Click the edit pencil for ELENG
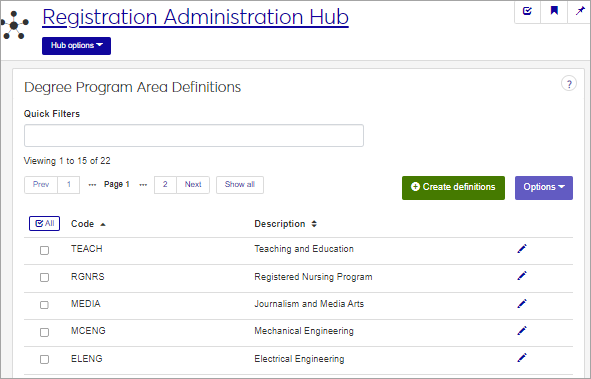This screenshot has width=591, height=379. [x=522, y=358]
